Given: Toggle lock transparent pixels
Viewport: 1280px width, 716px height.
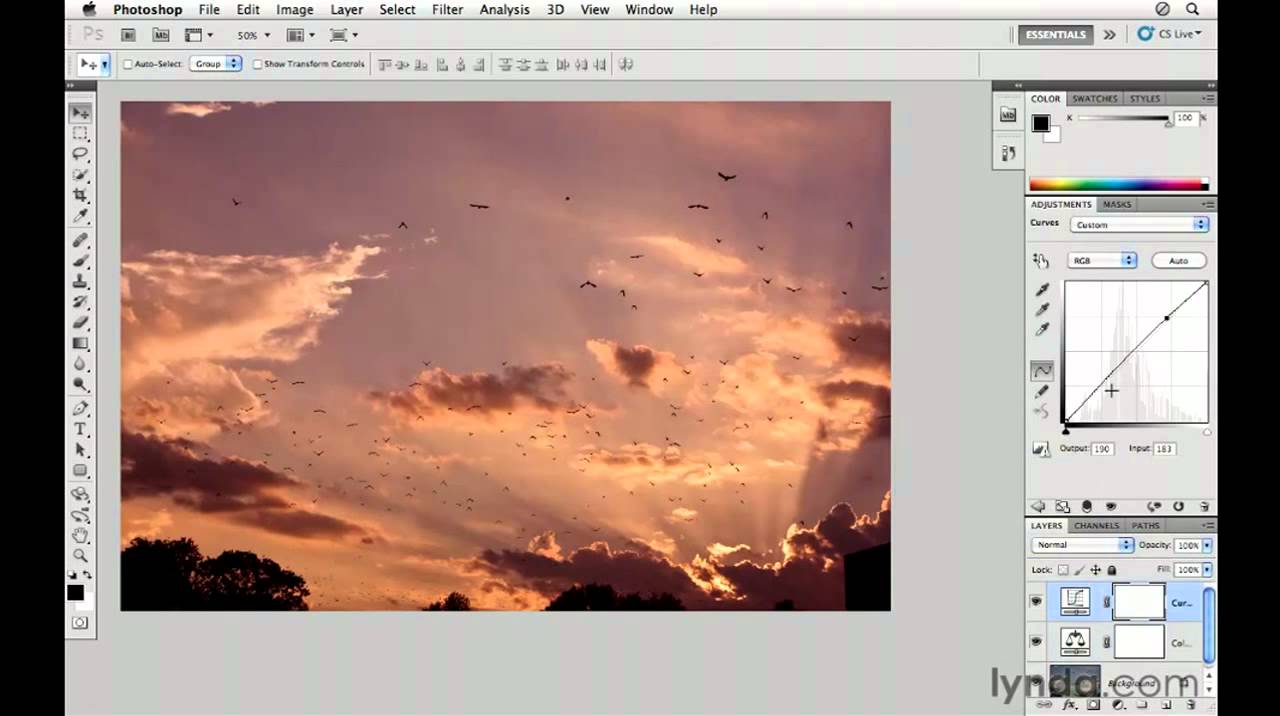Looking at the screenshot, I should point(1063,570).
